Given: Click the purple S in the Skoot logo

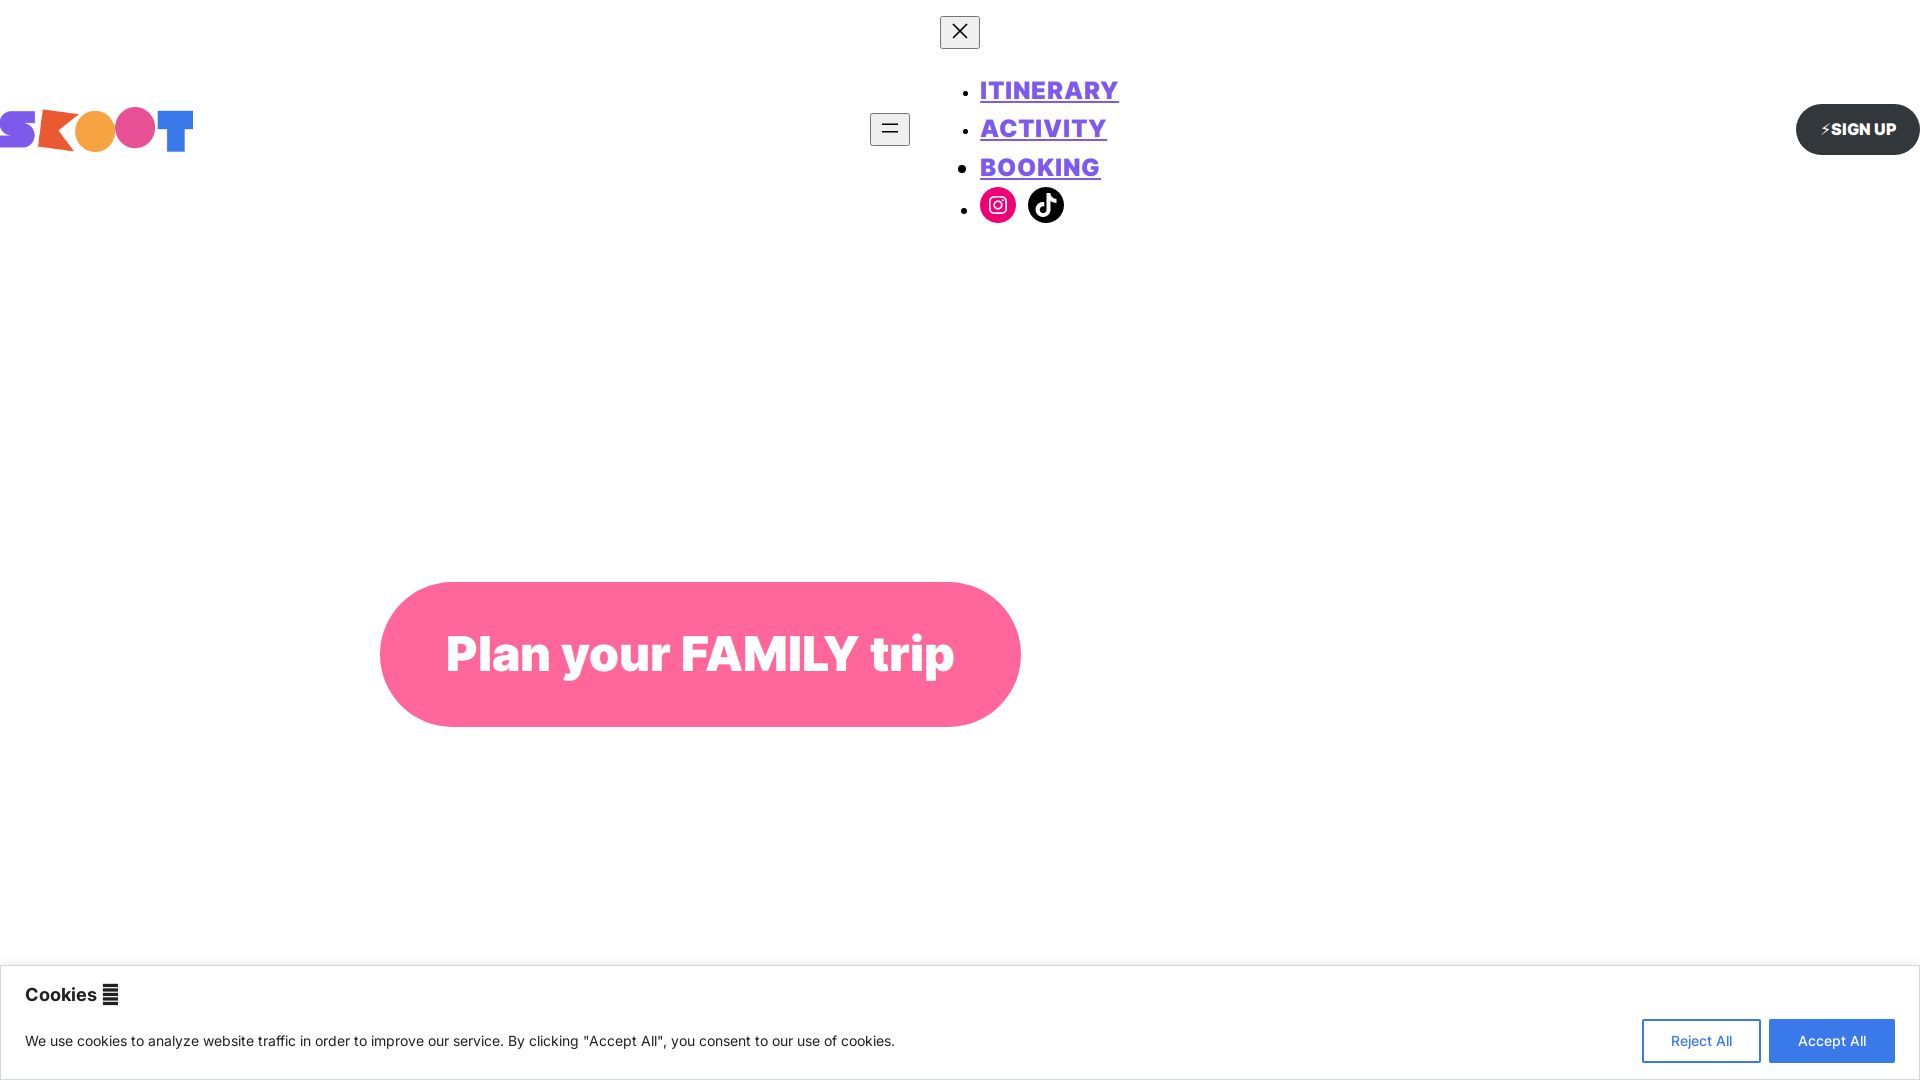Looking at the screenshot, I should [17, 130].
